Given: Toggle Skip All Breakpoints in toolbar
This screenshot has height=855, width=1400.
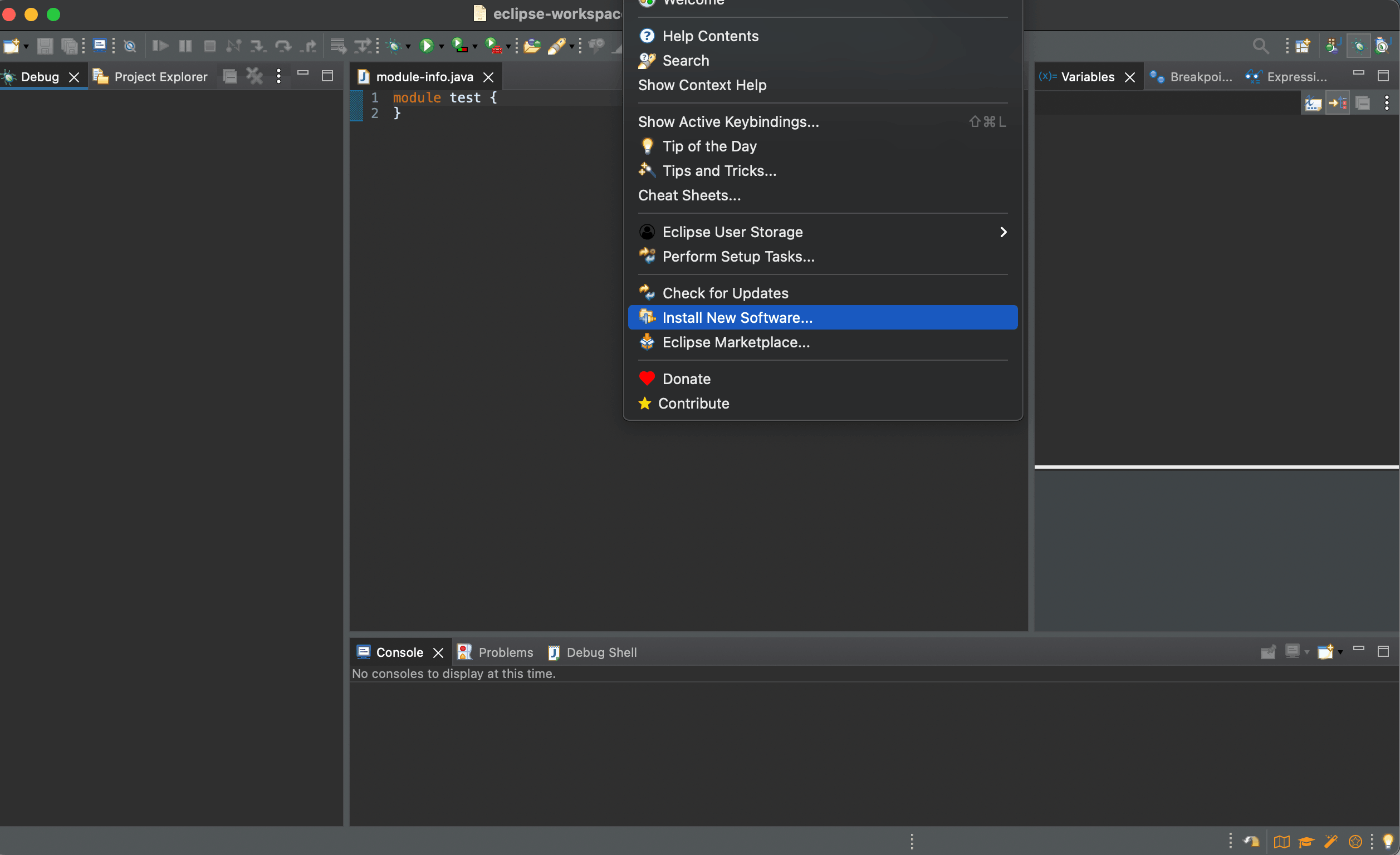Looking at the screenshot, I should [129, 46].
